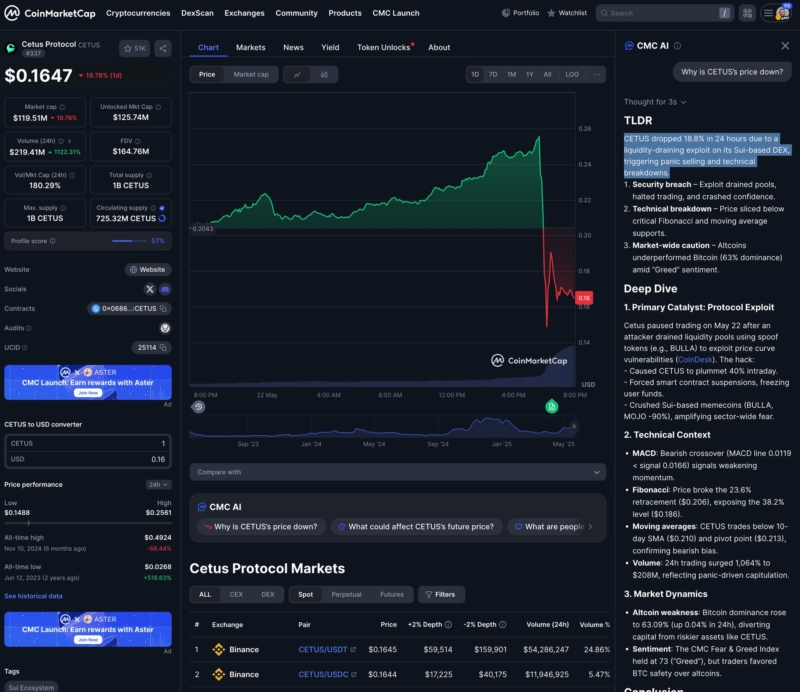Open the 24h price performance dropdown
The height and width of the screenshot is (692, 800).
pyautogui.click(x=158, y=485)
